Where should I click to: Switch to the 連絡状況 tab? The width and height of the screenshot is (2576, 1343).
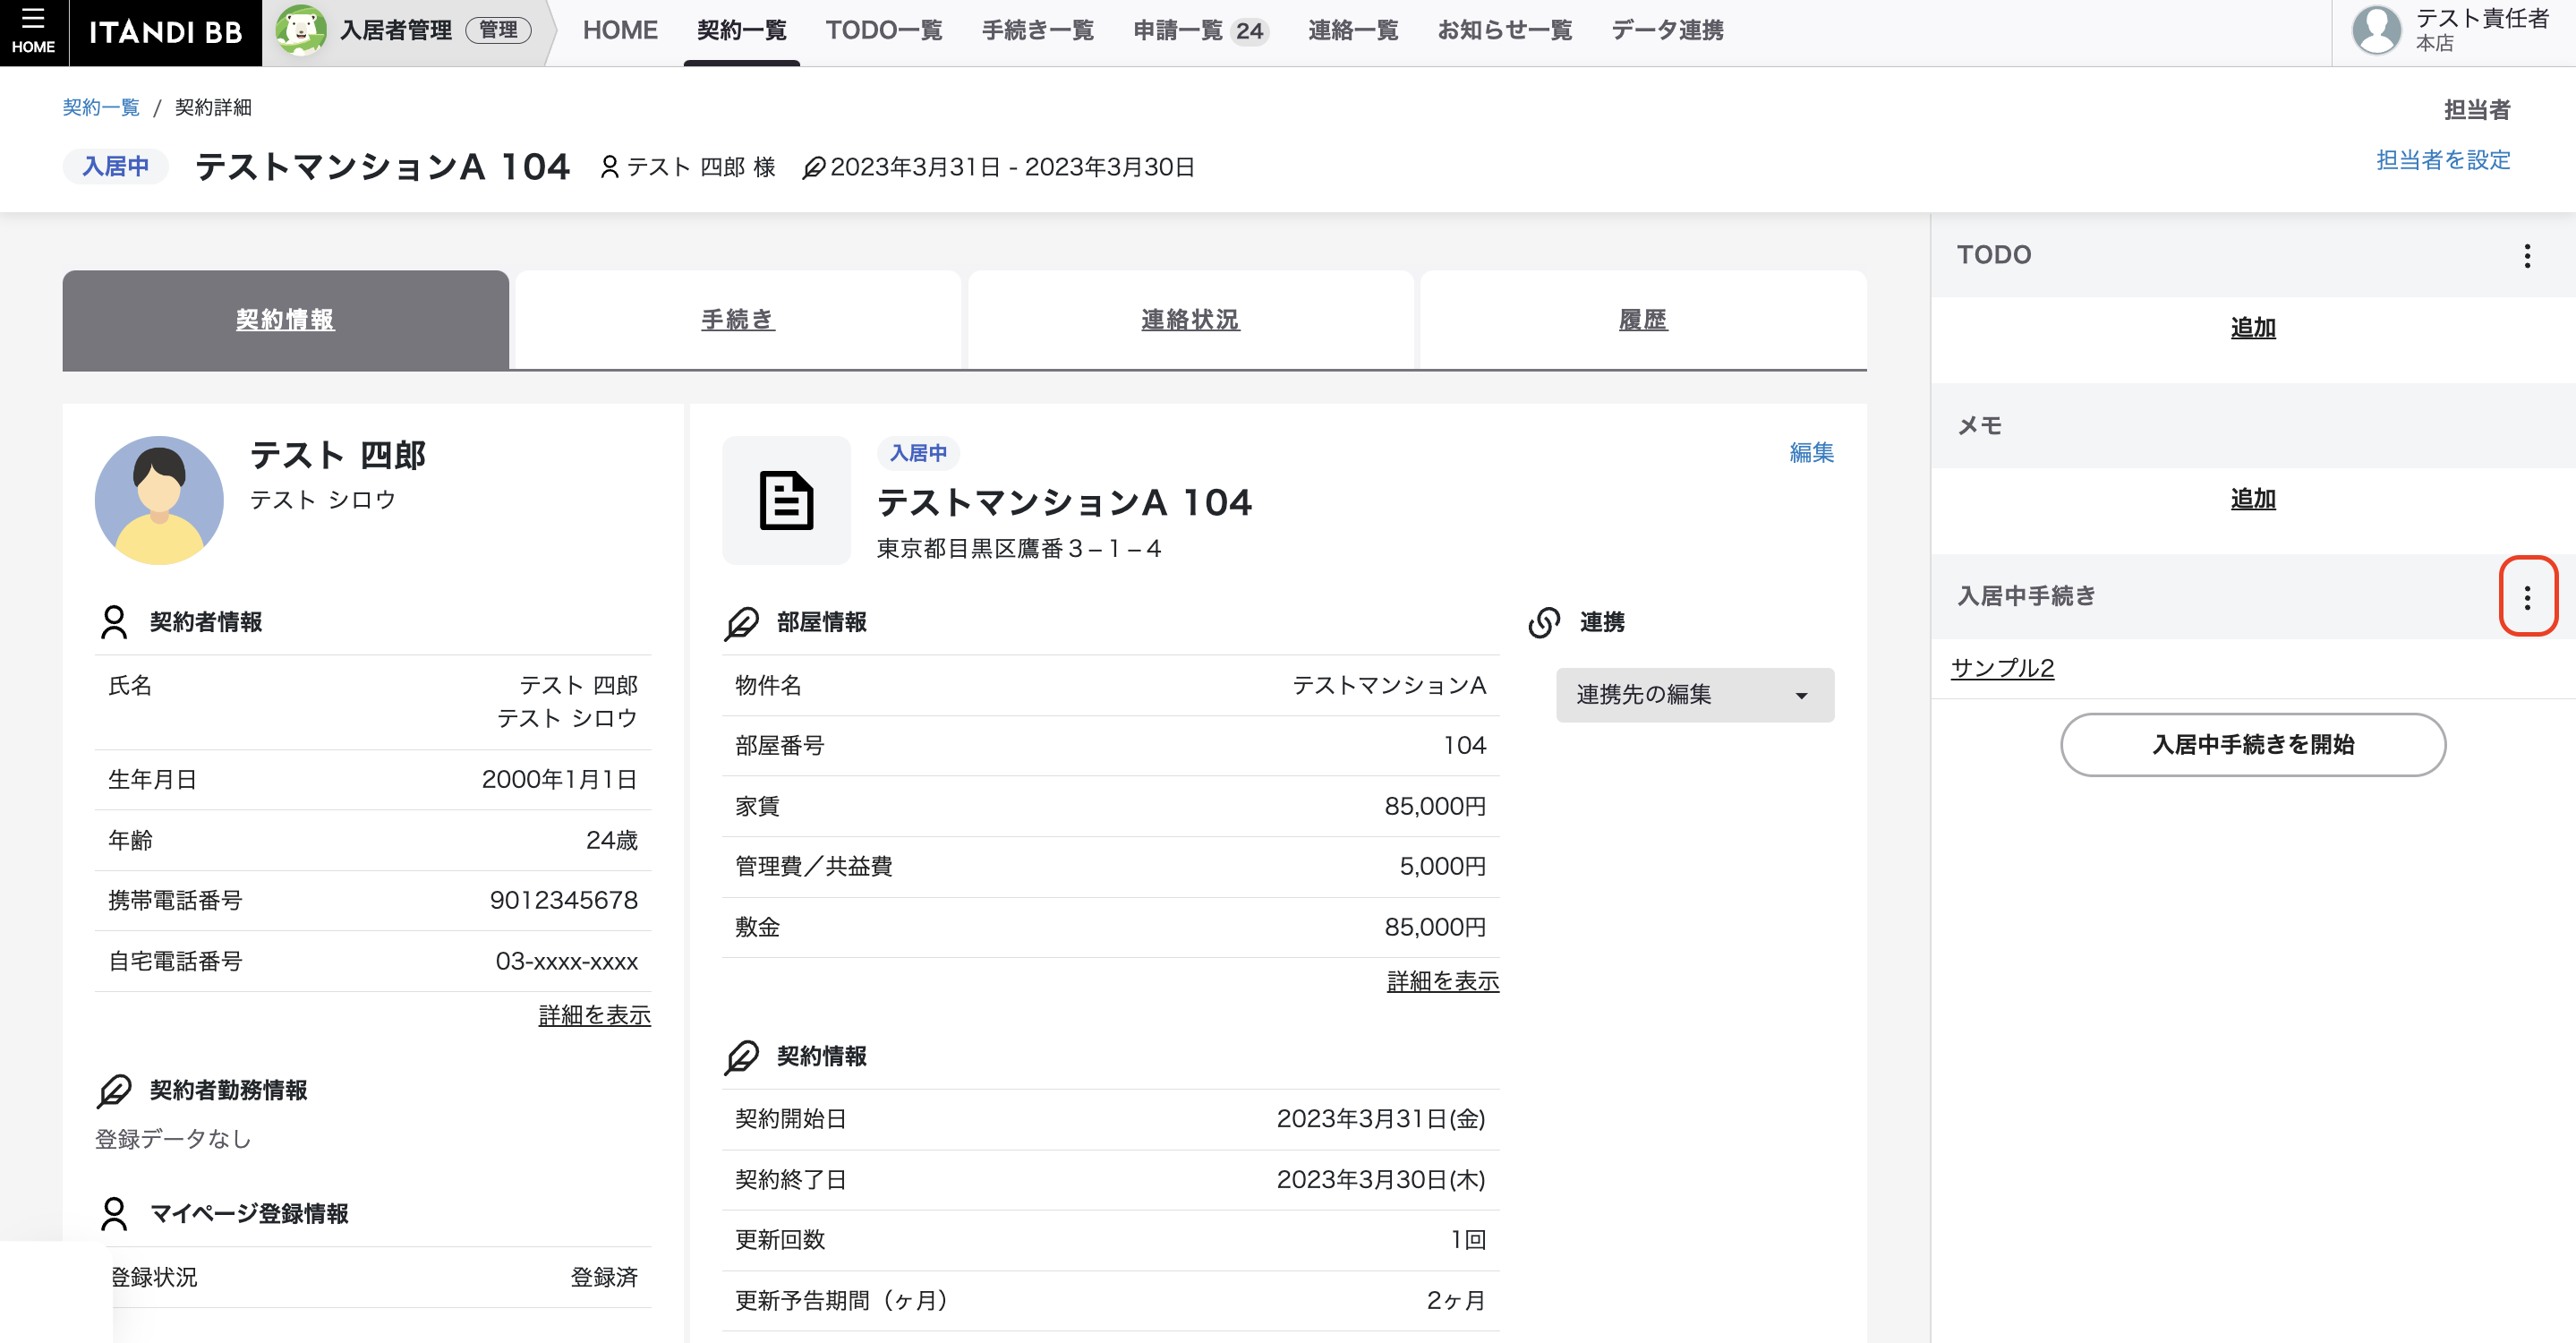point(1190,320)
